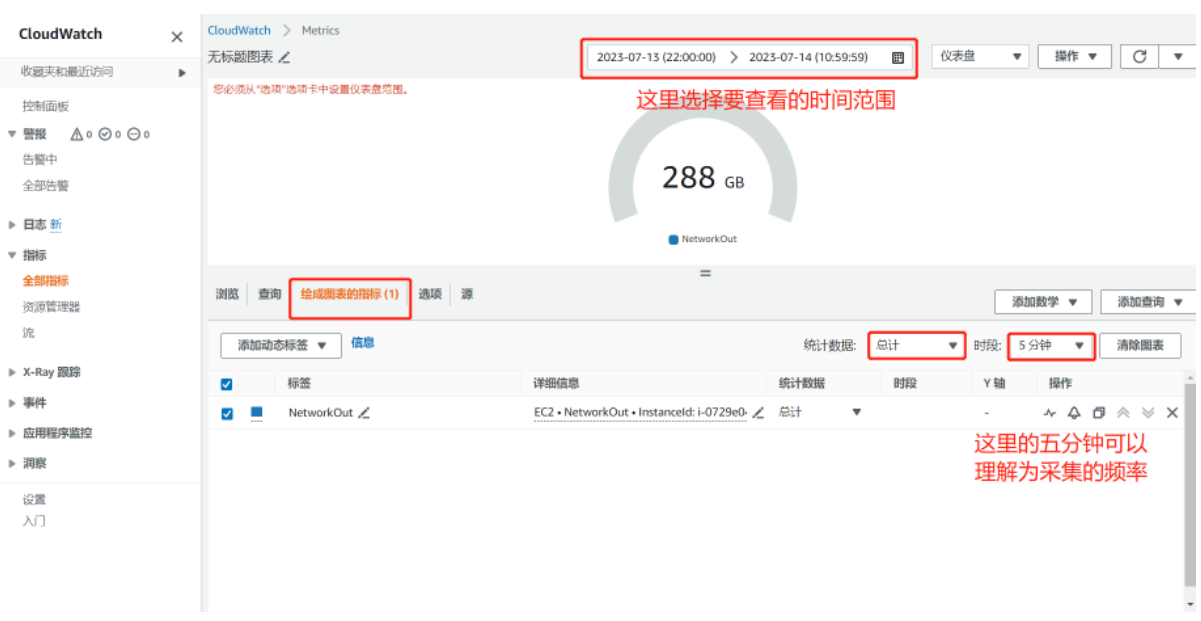Select the 绘成图表的指标 (1) tab
Screen dimensions: 1201x621
coord(350,294)
